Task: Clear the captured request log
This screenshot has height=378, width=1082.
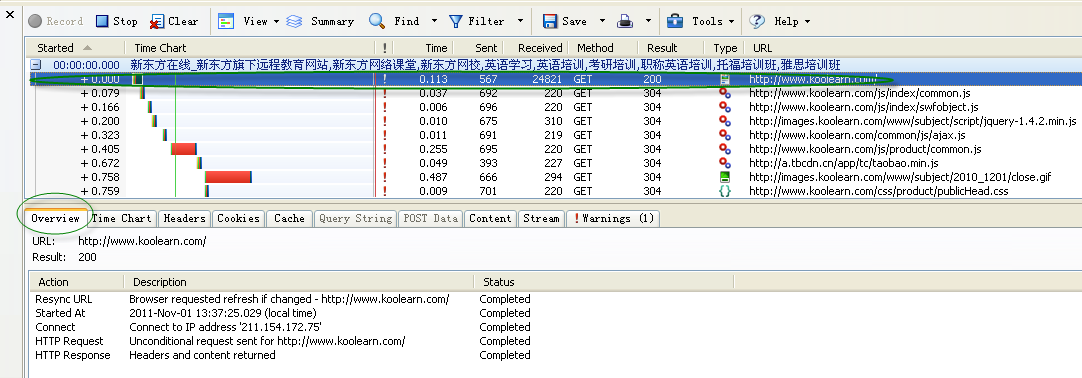Action: point(175,21)
